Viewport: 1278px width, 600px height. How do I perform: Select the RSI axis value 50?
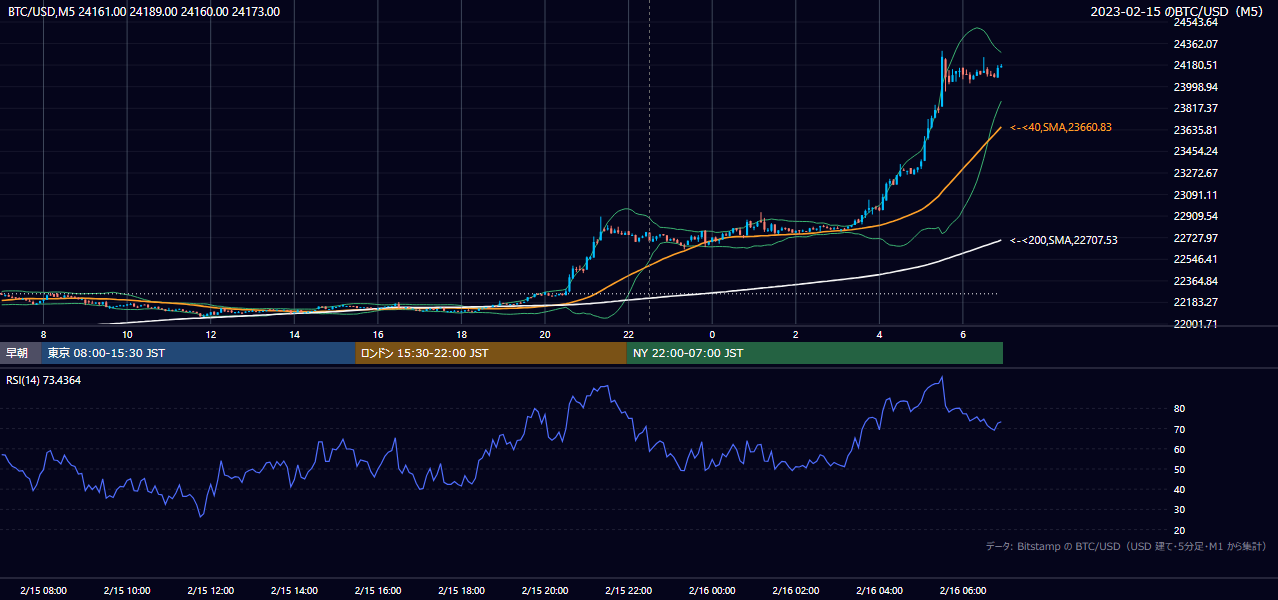pos(1179,469)
